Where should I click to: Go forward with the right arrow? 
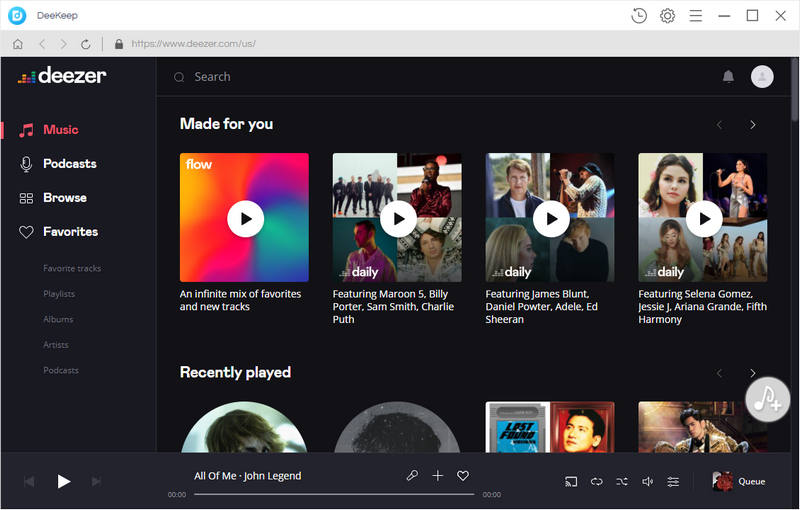[64, 44]
